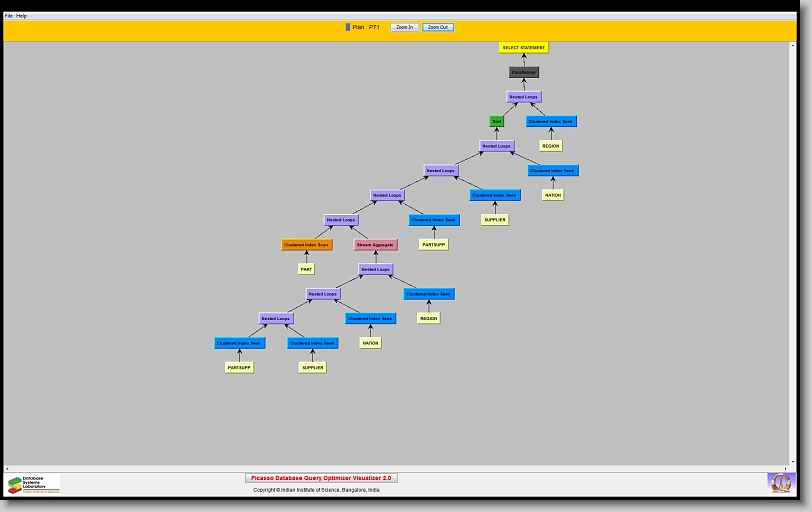Image resolution: width=812 pixels, height=512 pixels.
Task: Click the Database Systems Laboratory logo
Action: point(33,484)
